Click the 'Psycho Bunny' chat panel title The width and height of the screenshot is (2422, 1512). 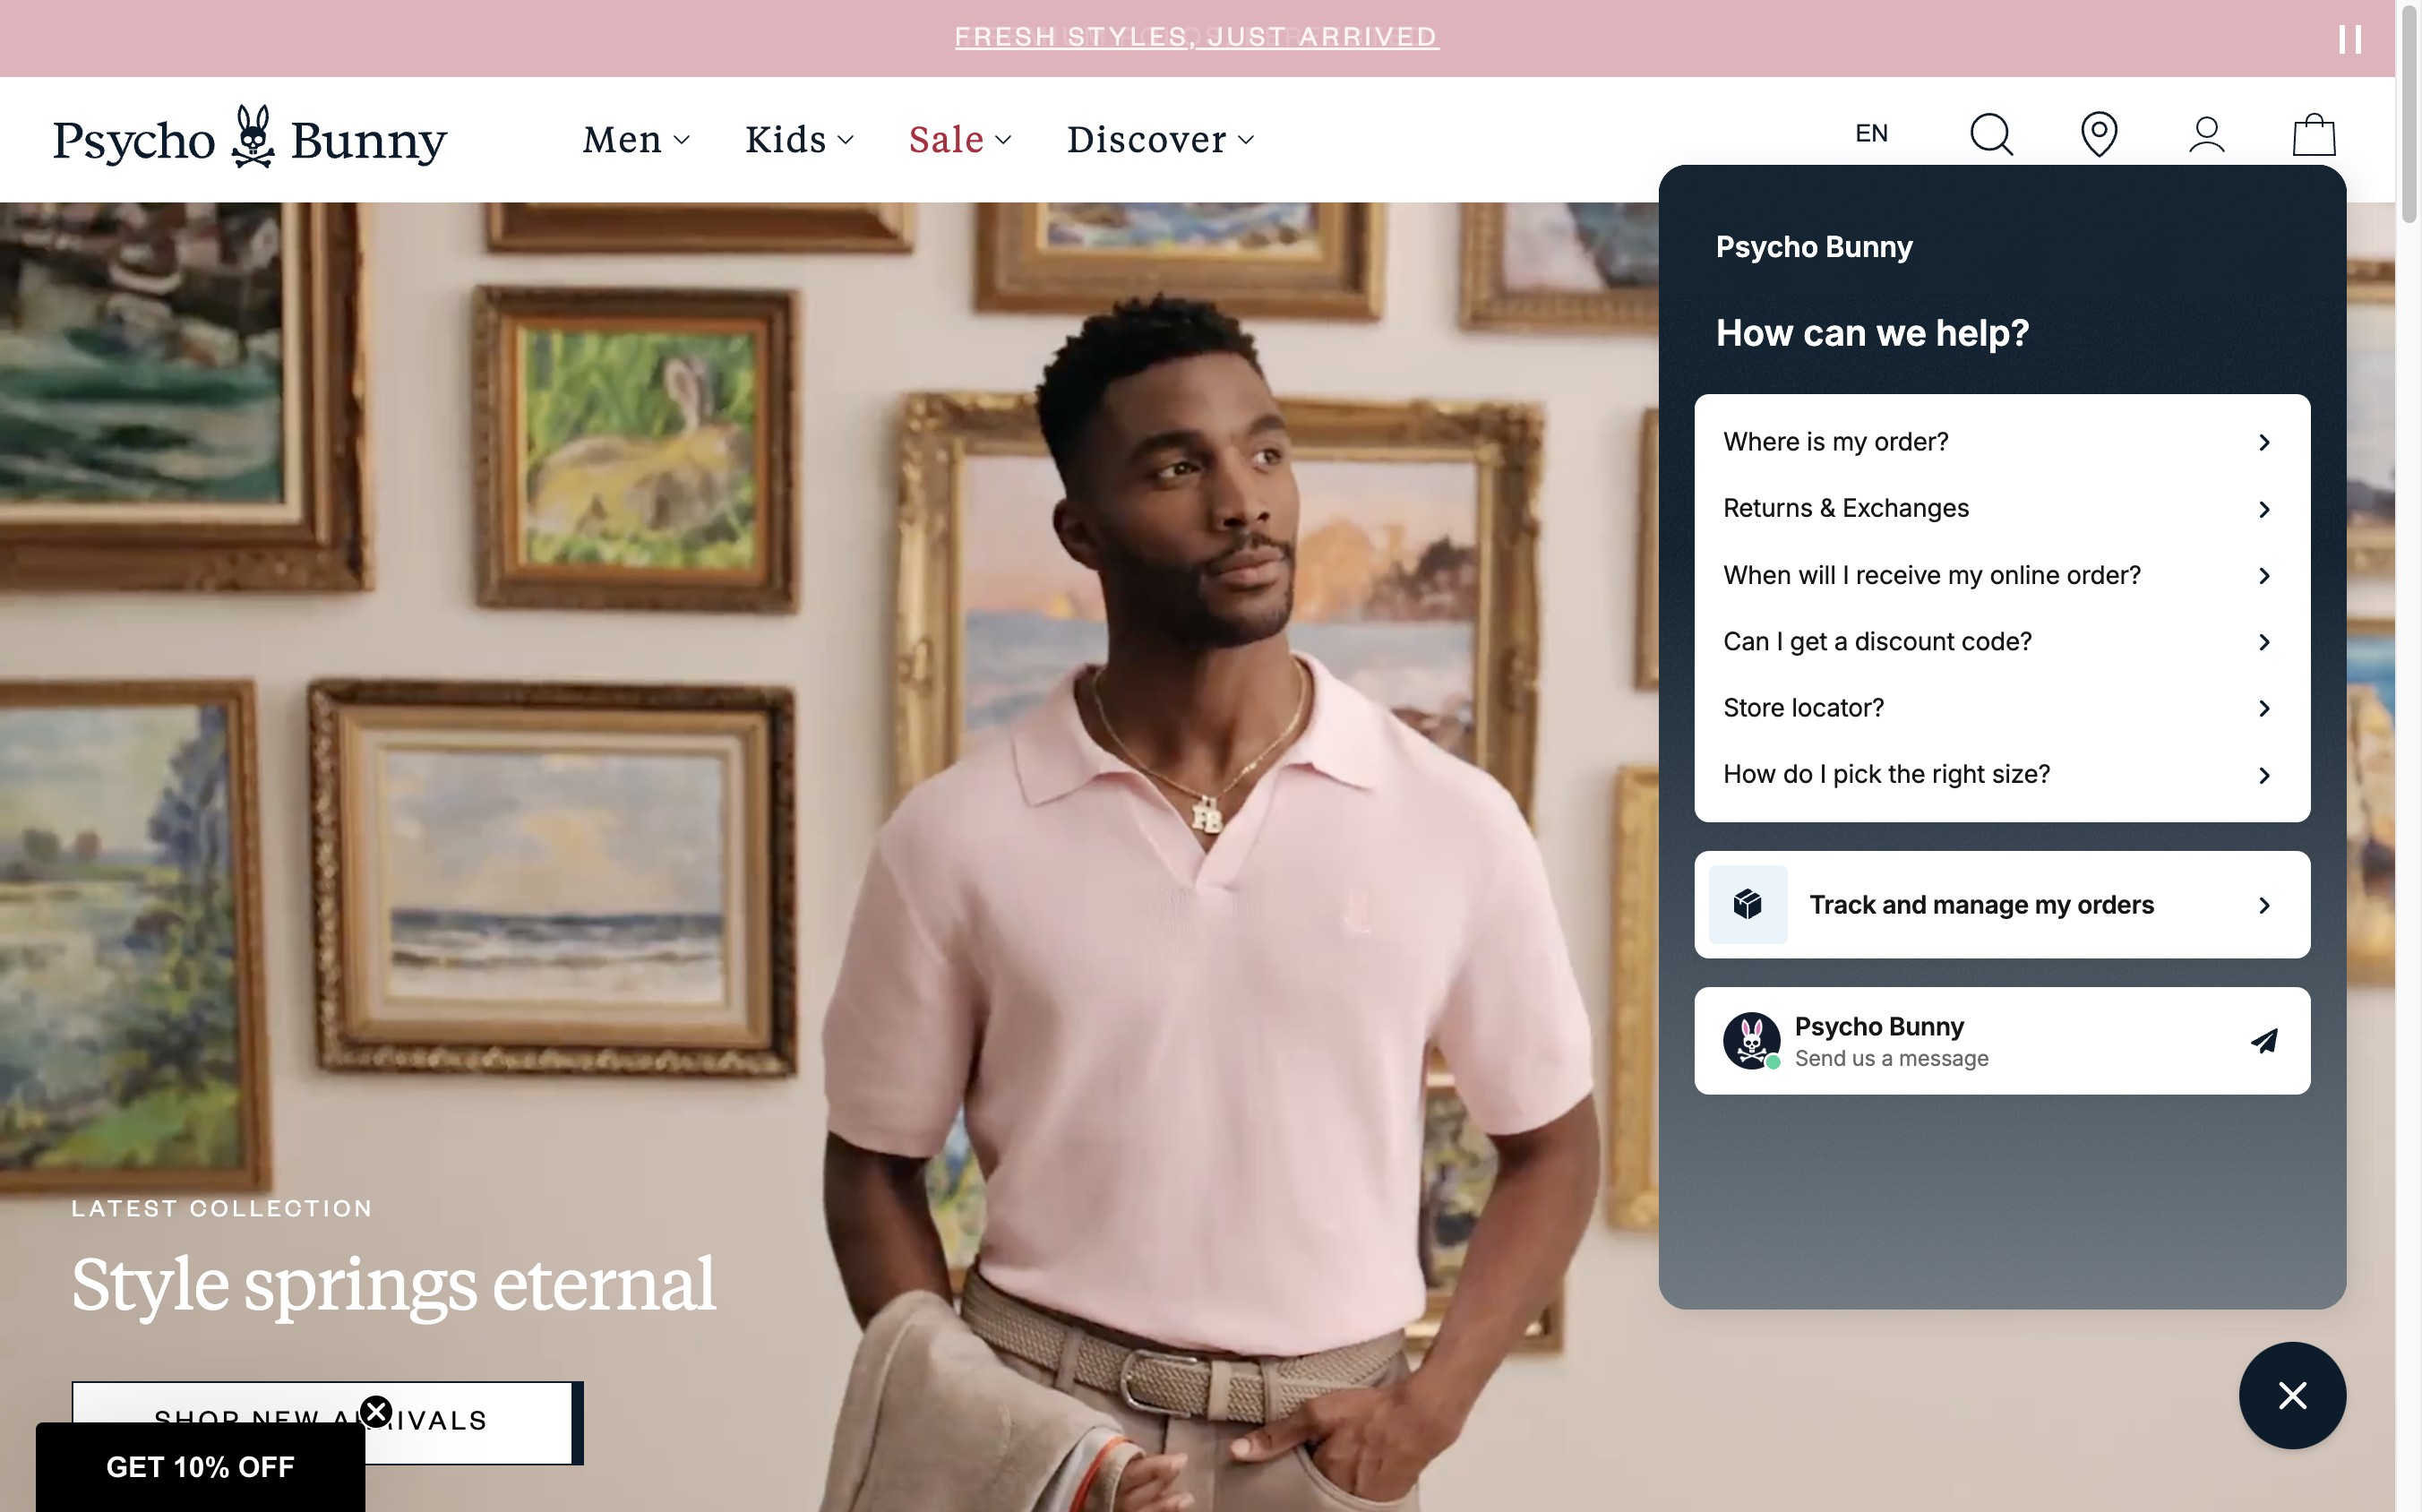1813,247
